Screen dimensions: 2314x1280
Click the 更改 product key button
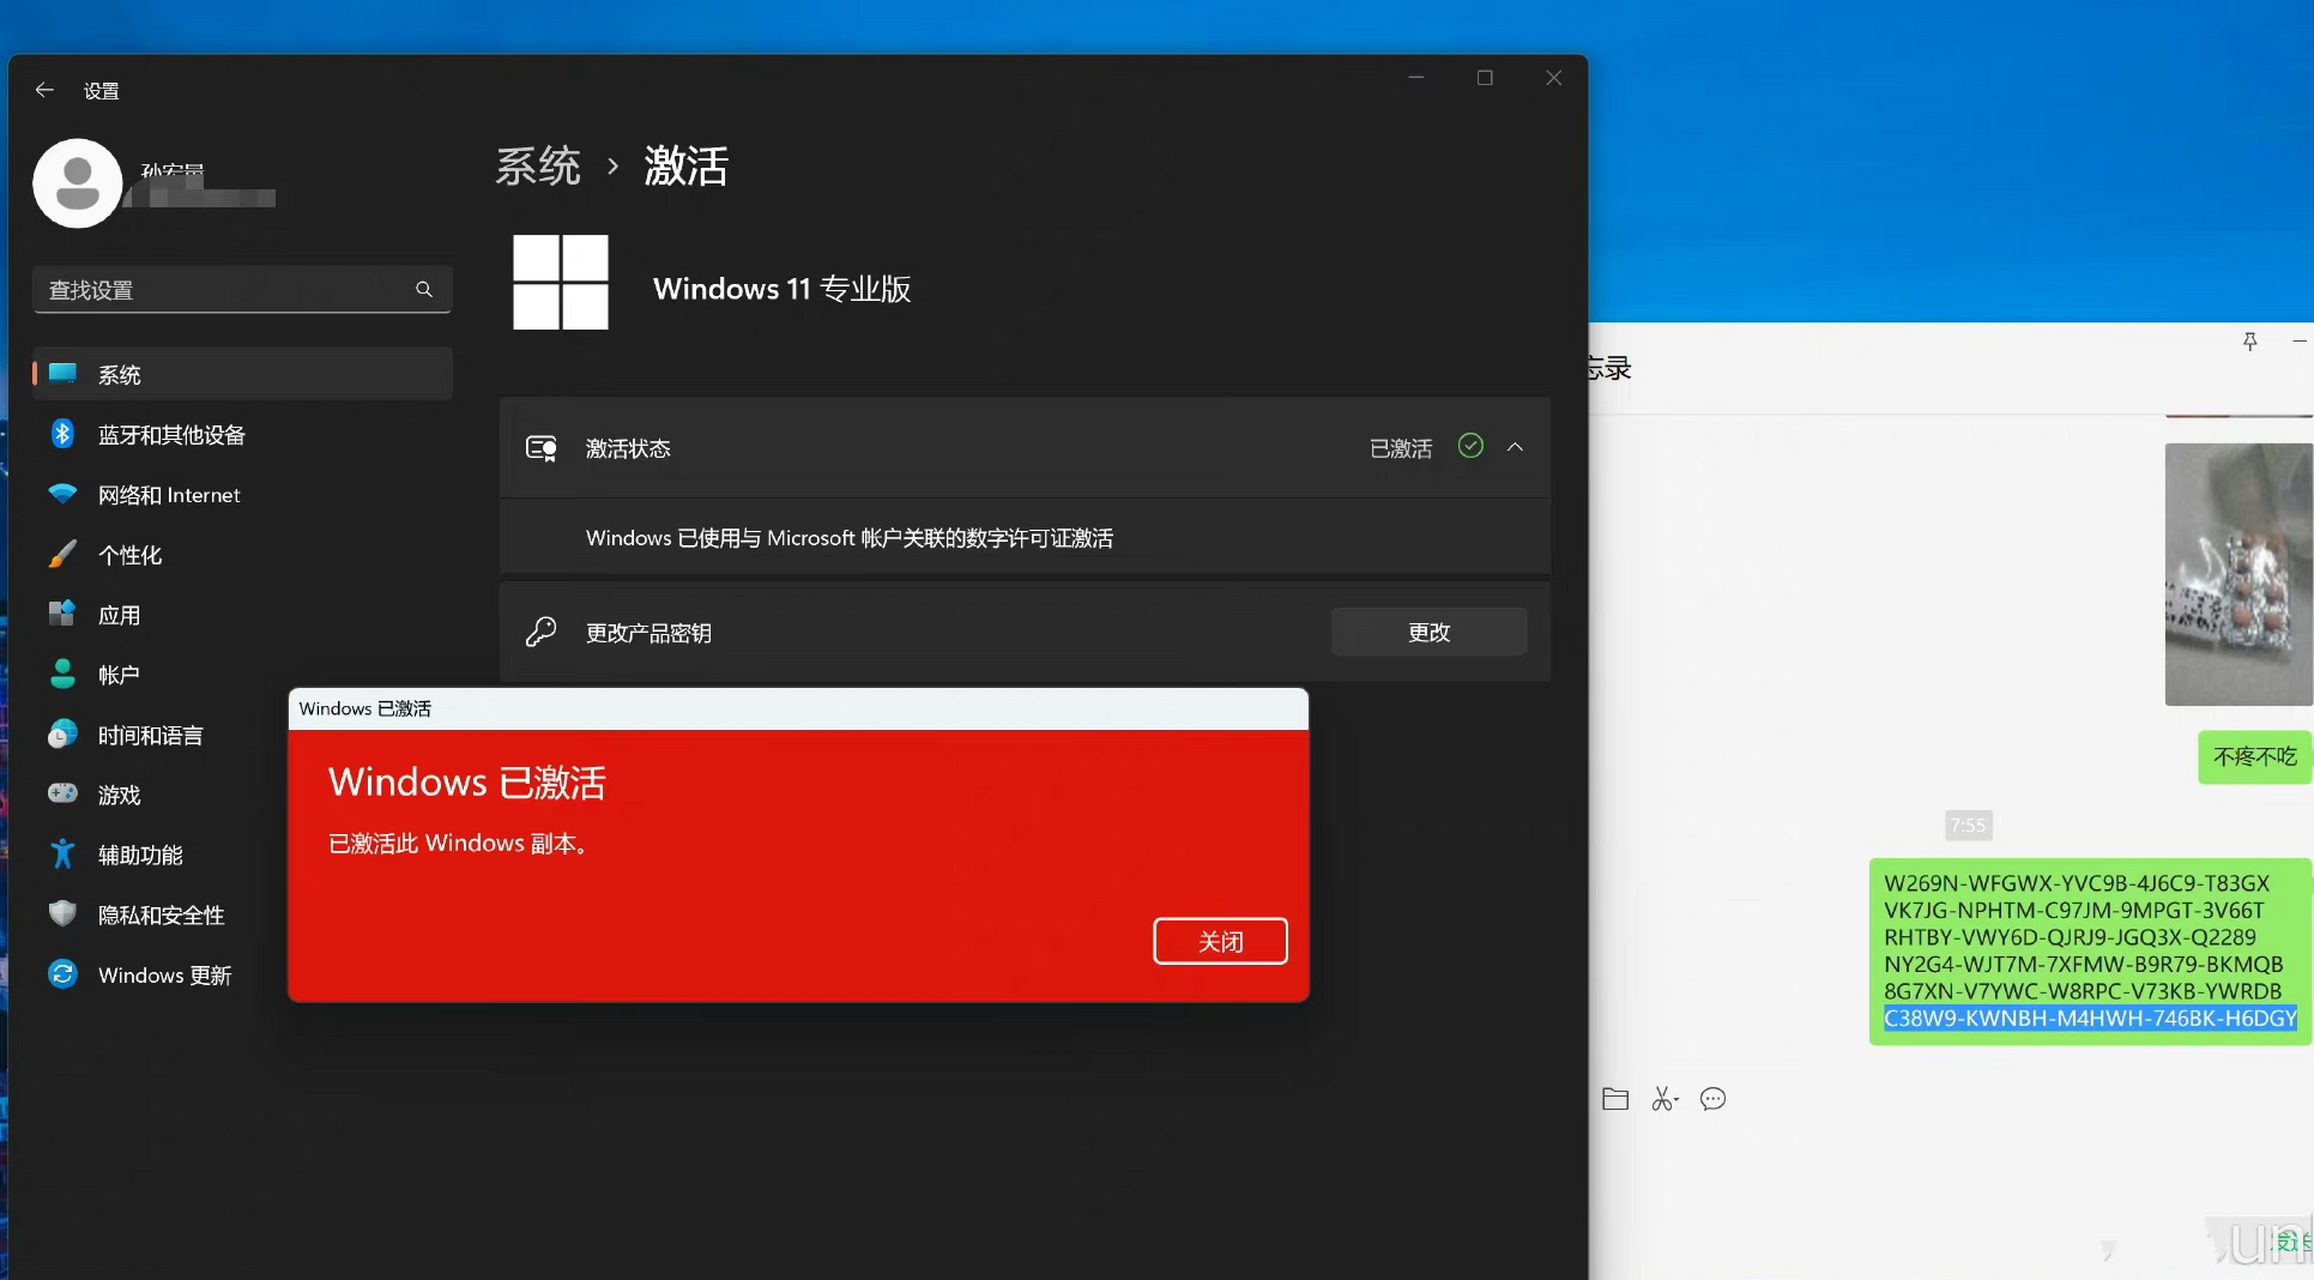coord(1429,632)
